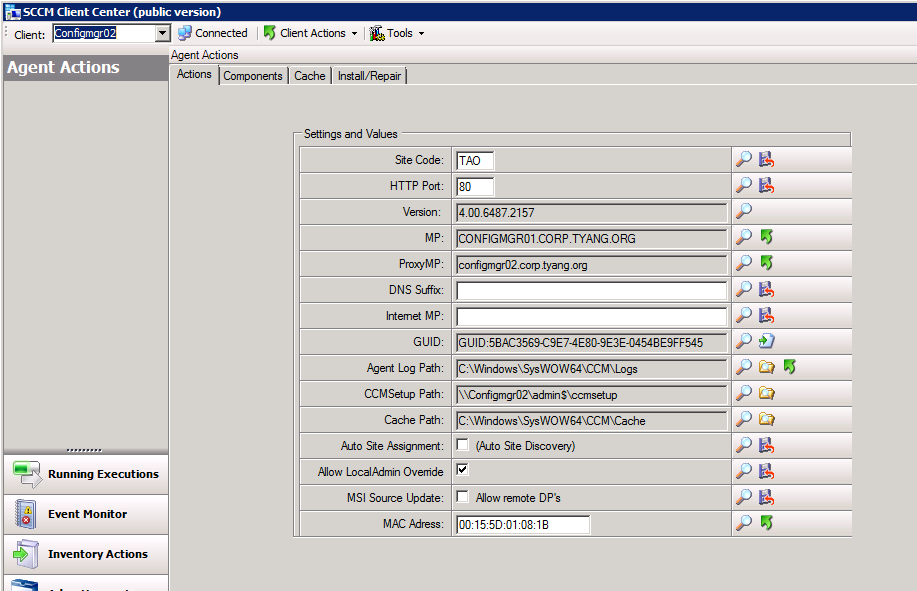Open the Agent Log Path folder icon

(766, 367)
